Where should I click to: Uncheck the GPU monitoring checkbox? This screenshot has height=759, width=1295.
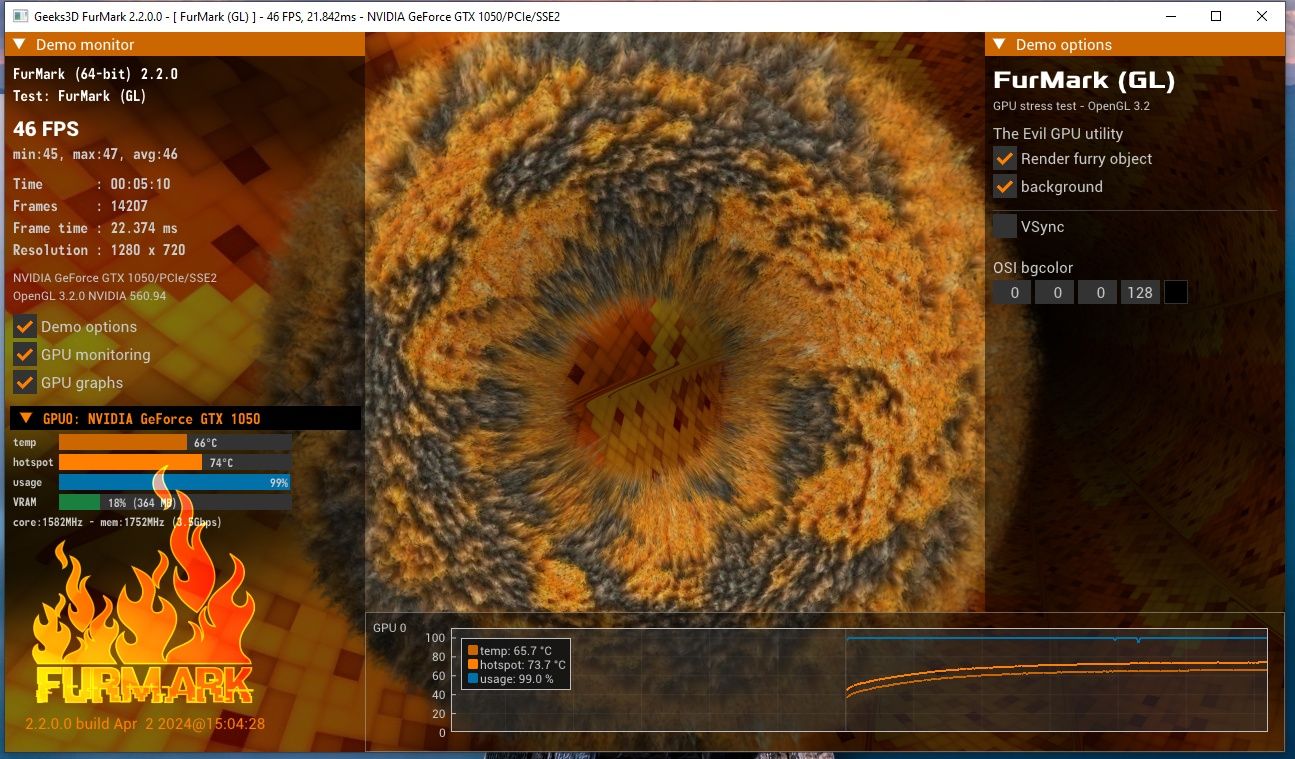25,354
